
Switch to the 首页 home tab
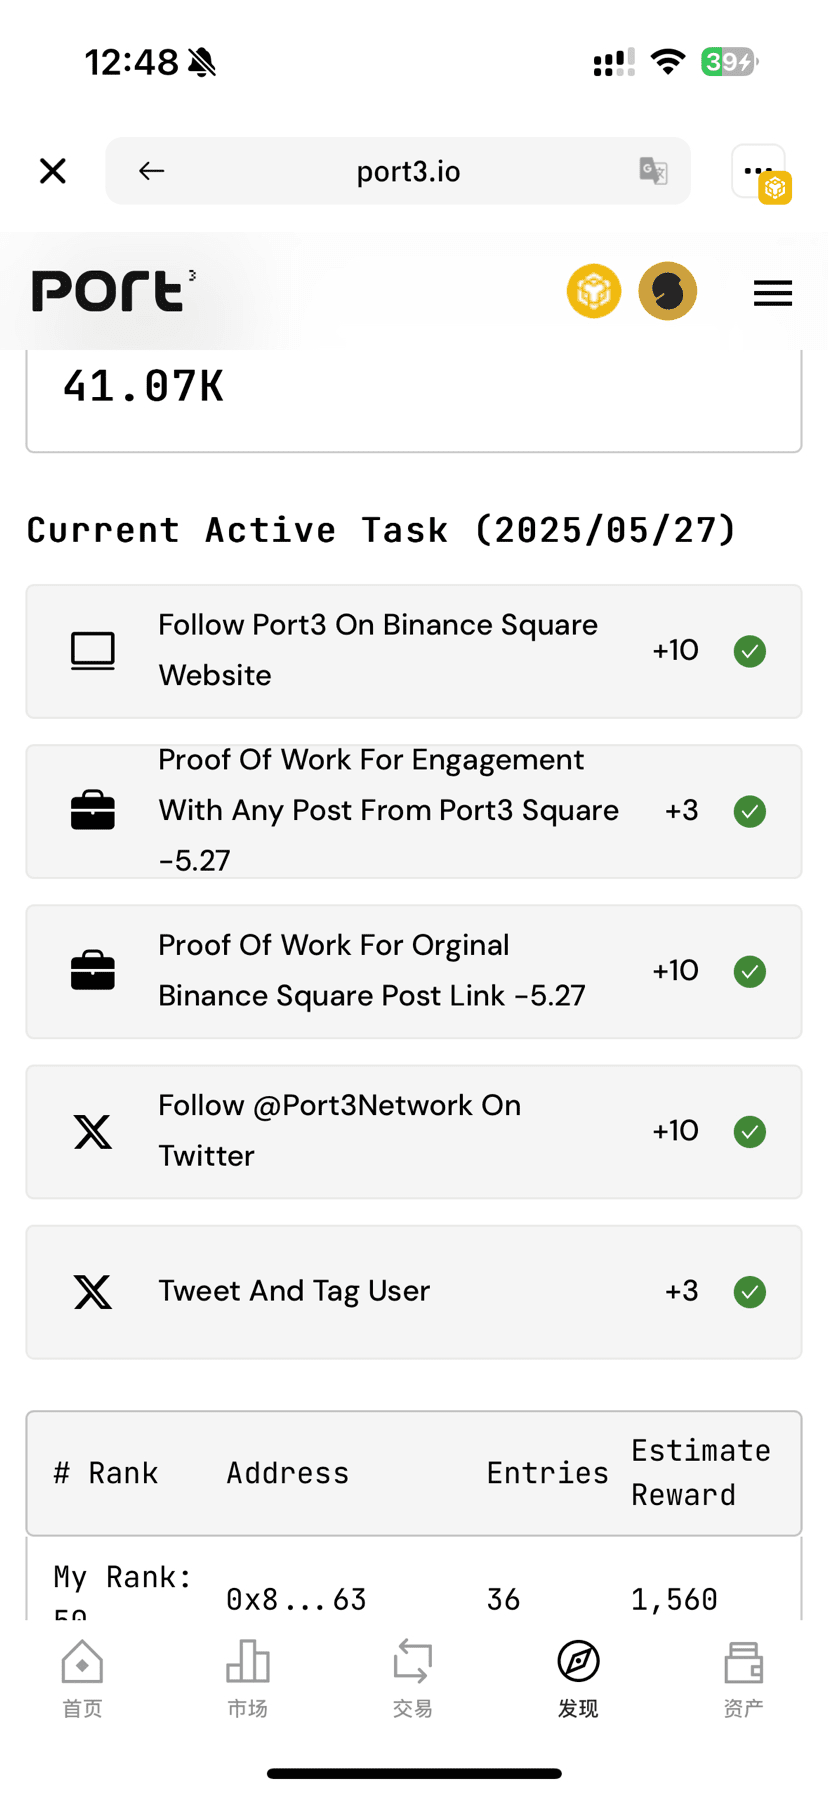click(82, 1678)
